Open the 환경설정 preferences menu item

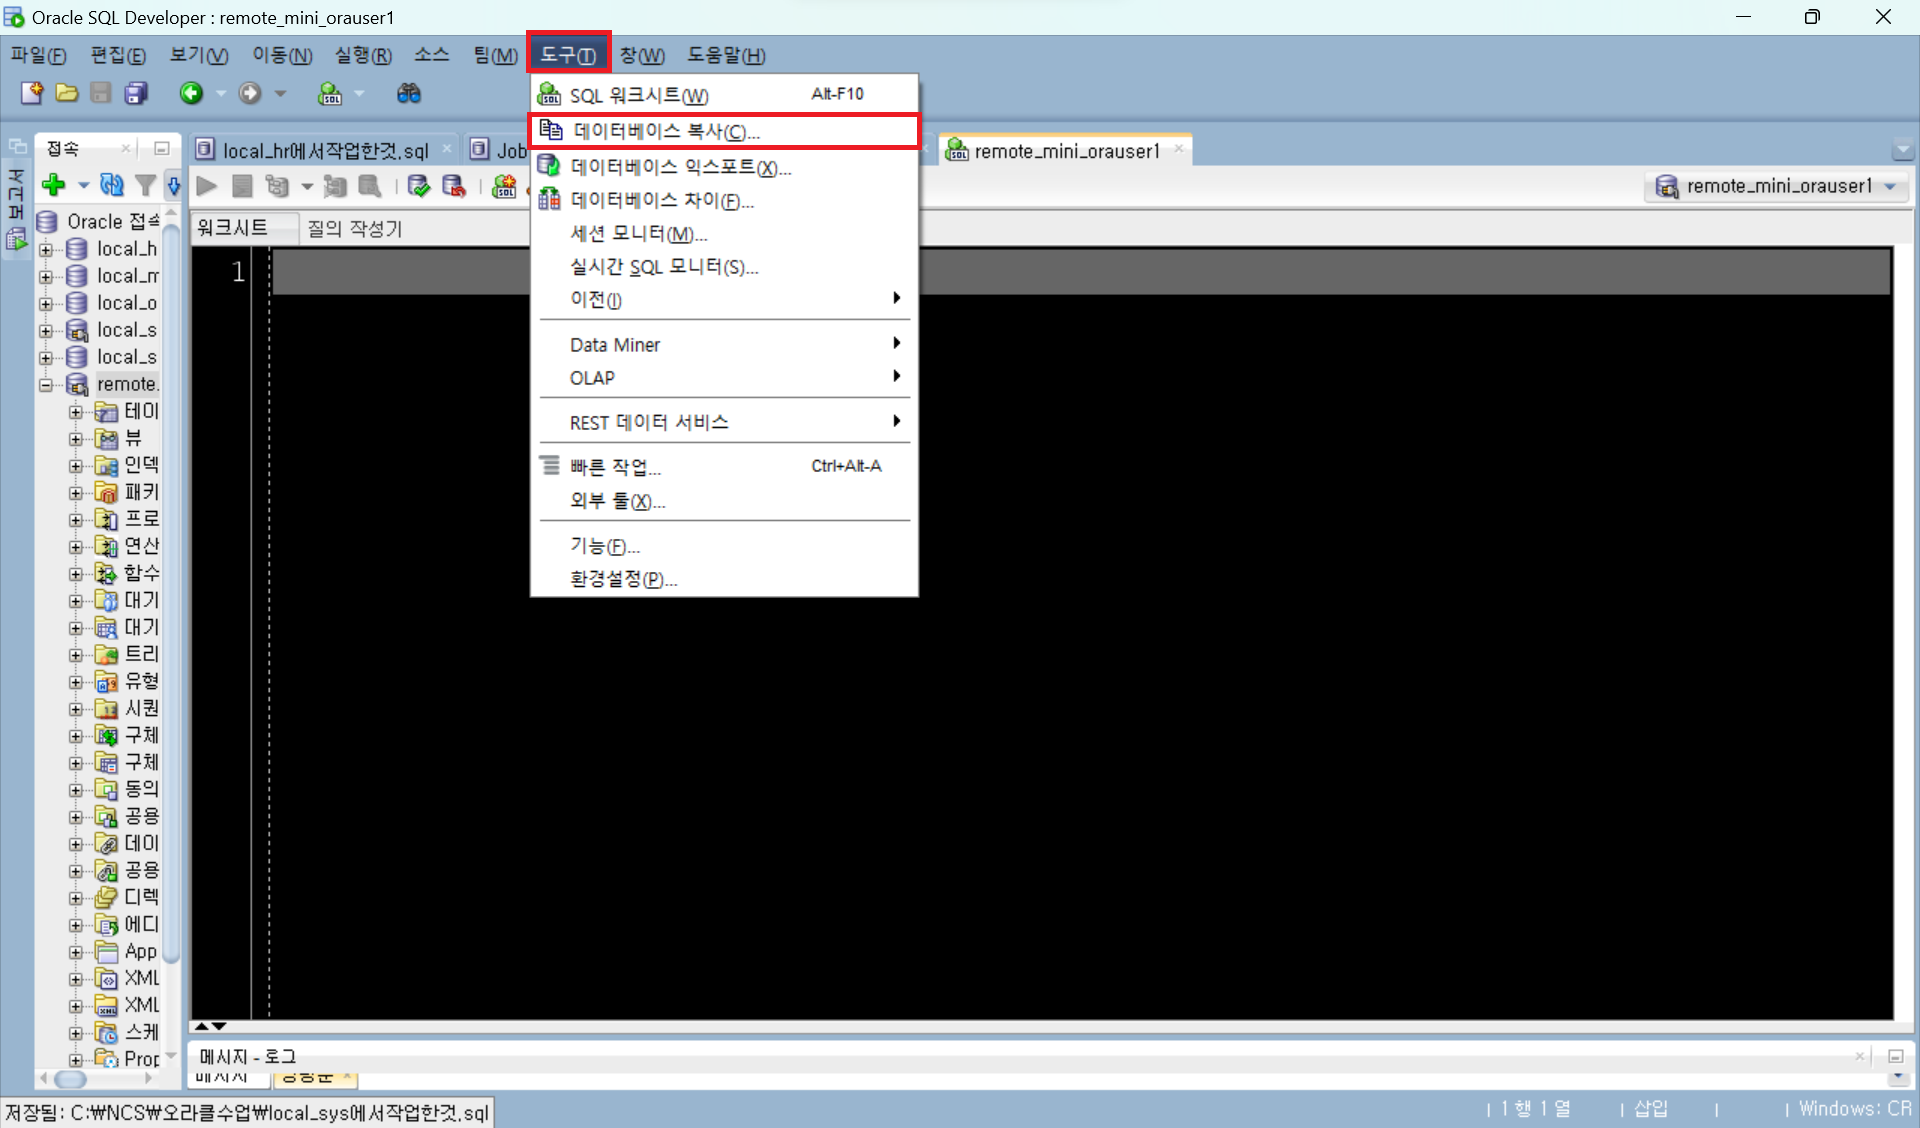pyautogui.click(x=623, y=579)
